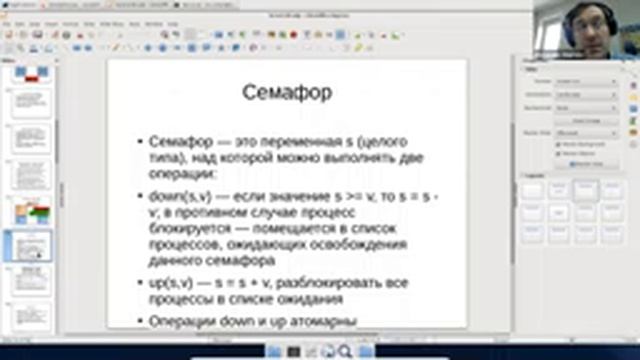Choose the highlighted Title, Content layout thumbnail
This screenshot has width=640, height=360.
click(x=586, y=191)
